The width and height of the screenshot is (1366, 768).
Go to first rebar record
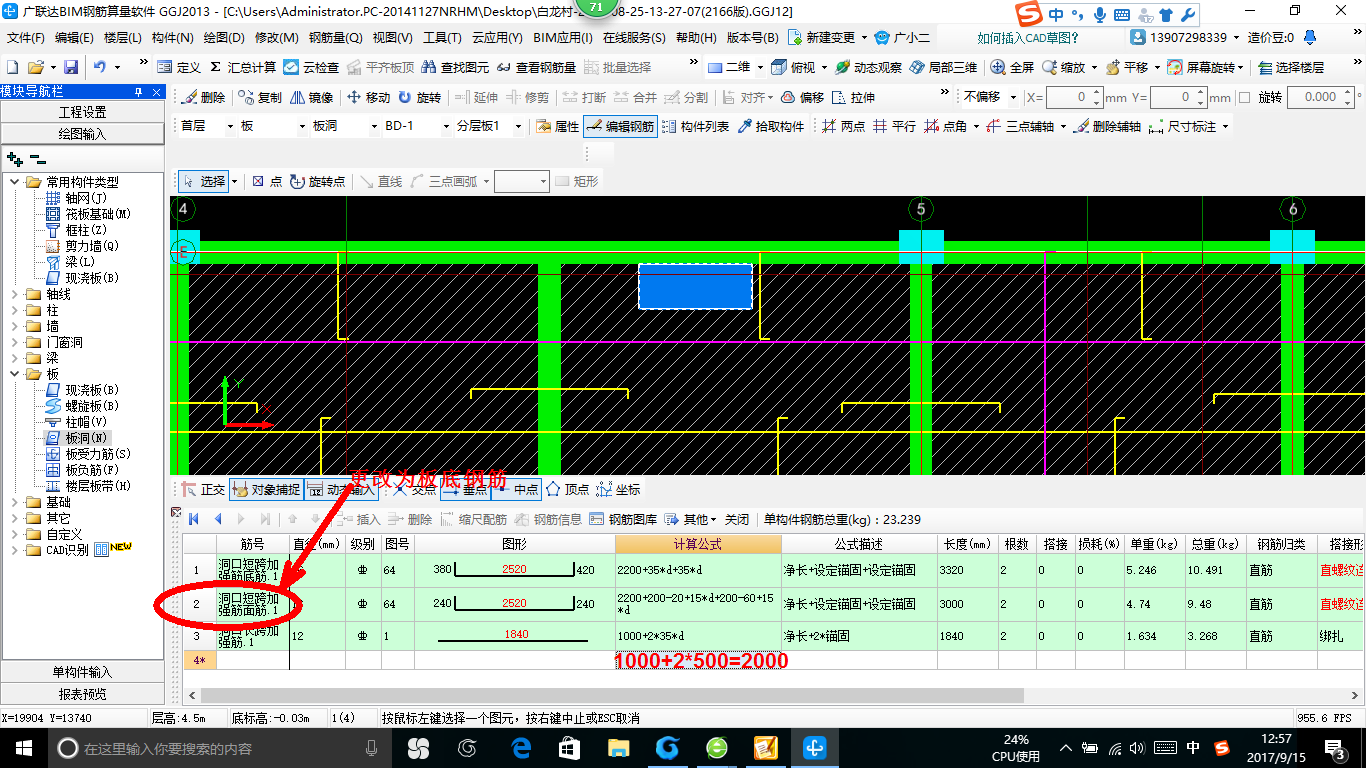click(x=193, y=519)
